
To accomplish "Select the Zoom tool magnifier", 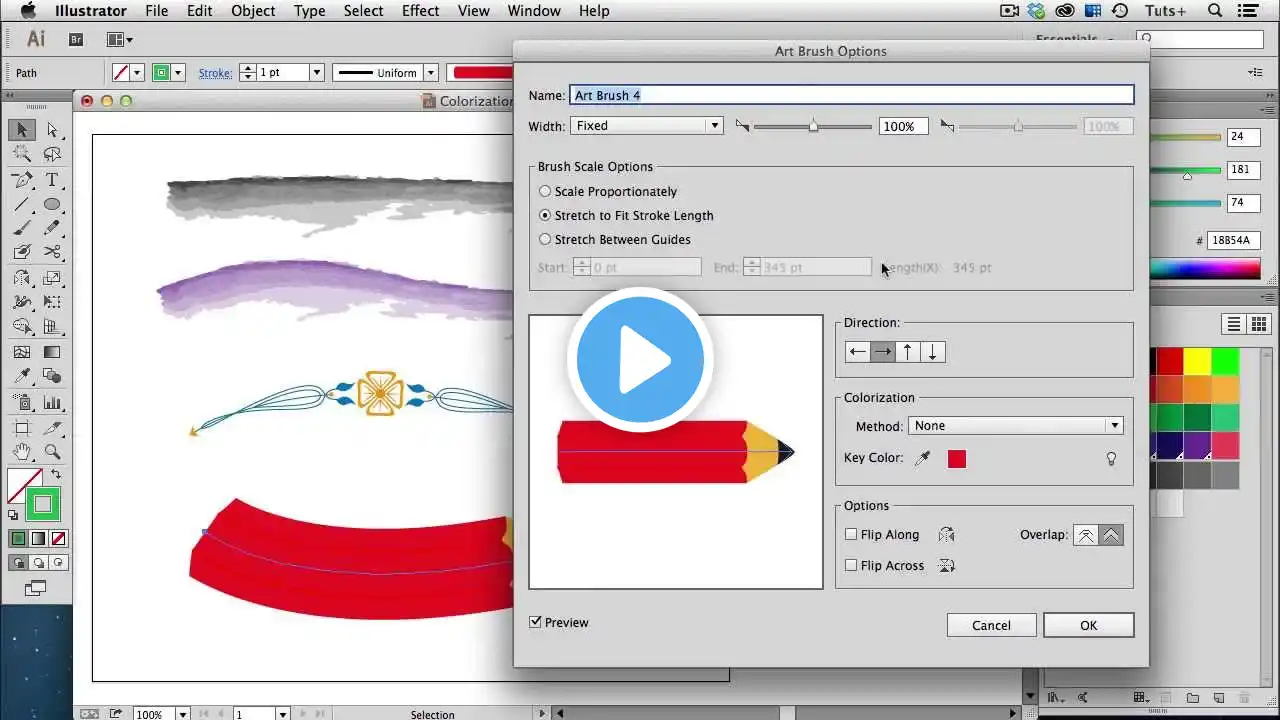I will [52, 452].
